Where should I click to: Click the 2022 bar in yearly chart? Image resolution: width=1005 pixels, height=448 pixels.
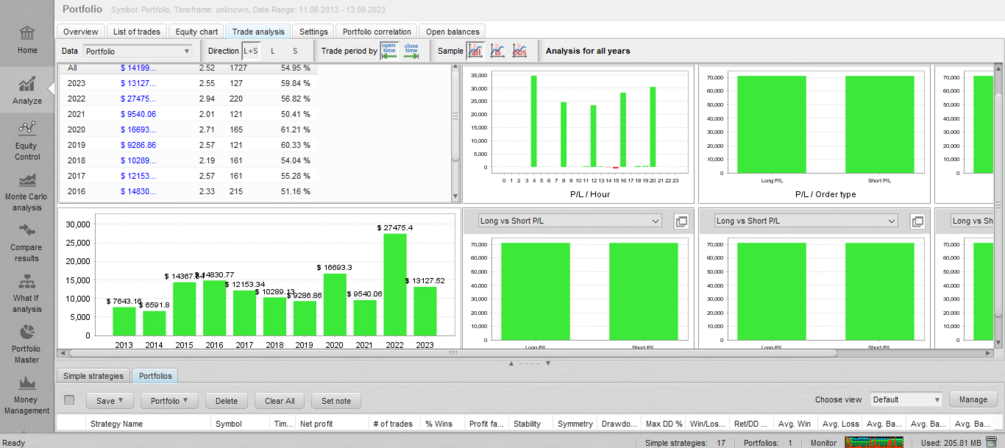click(x=395, y=285)
